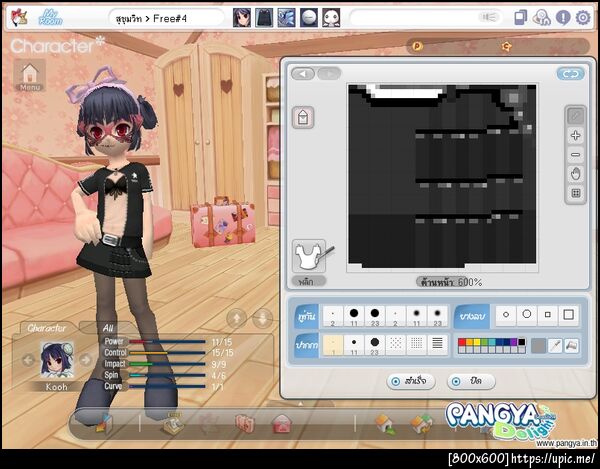Select the character portrait icon in top bar

click(x=242, y=18)
